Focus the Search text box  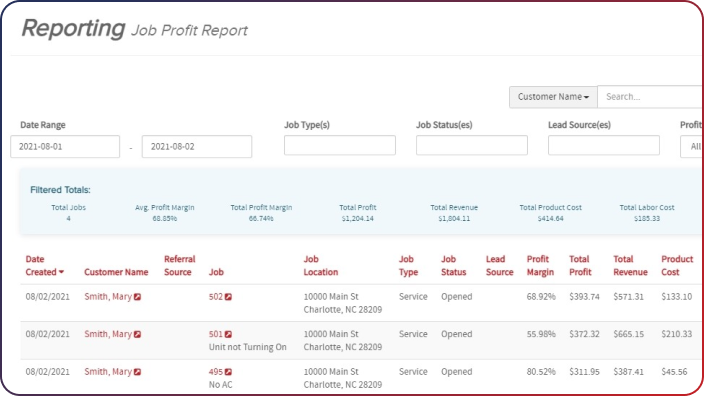point(651,97)
